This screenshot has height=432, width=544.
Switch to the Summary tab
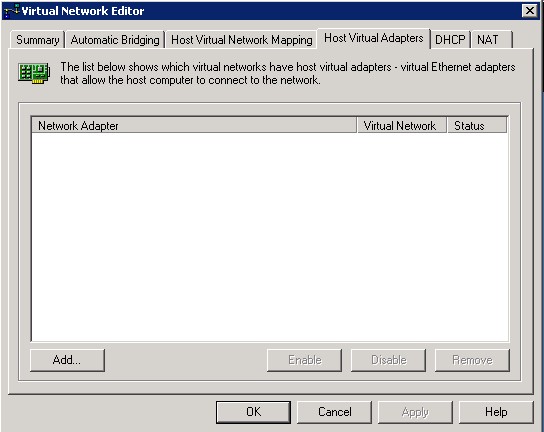(37, 40)
